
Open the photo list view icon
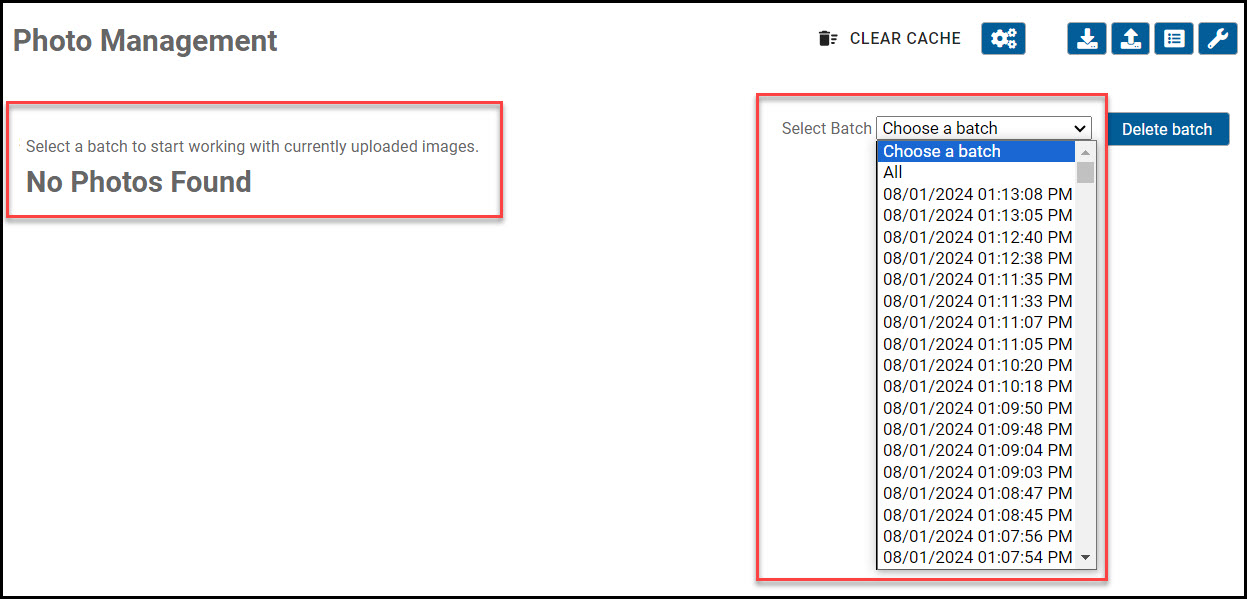[x=1173, y=38]
